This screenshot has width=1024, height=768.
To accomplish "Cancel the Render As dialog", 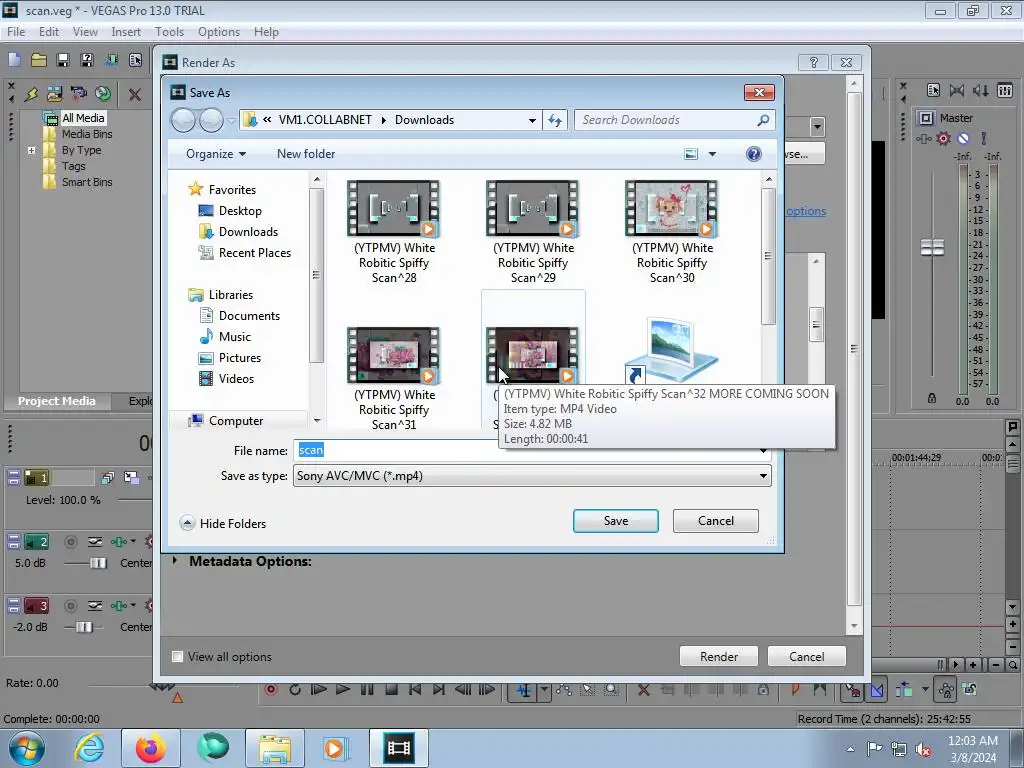I will click(x=807, y=656).
